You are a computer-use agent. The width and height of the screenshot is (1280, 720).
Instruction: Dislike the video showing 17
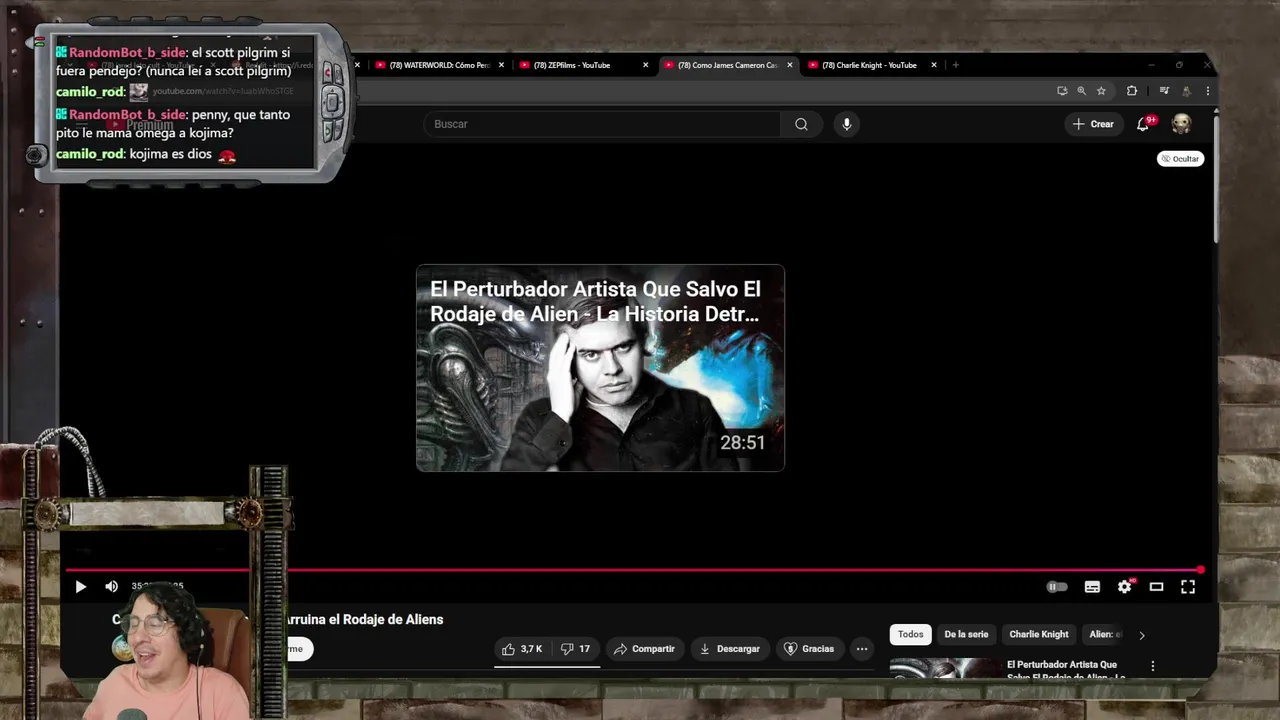576,649
